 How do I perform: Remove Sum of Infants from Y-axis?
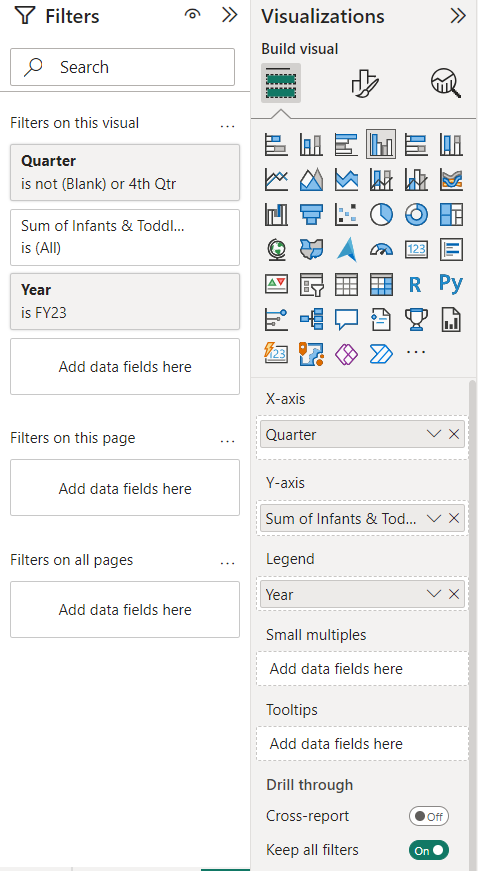pyautogui.click(x=454, y=518)
